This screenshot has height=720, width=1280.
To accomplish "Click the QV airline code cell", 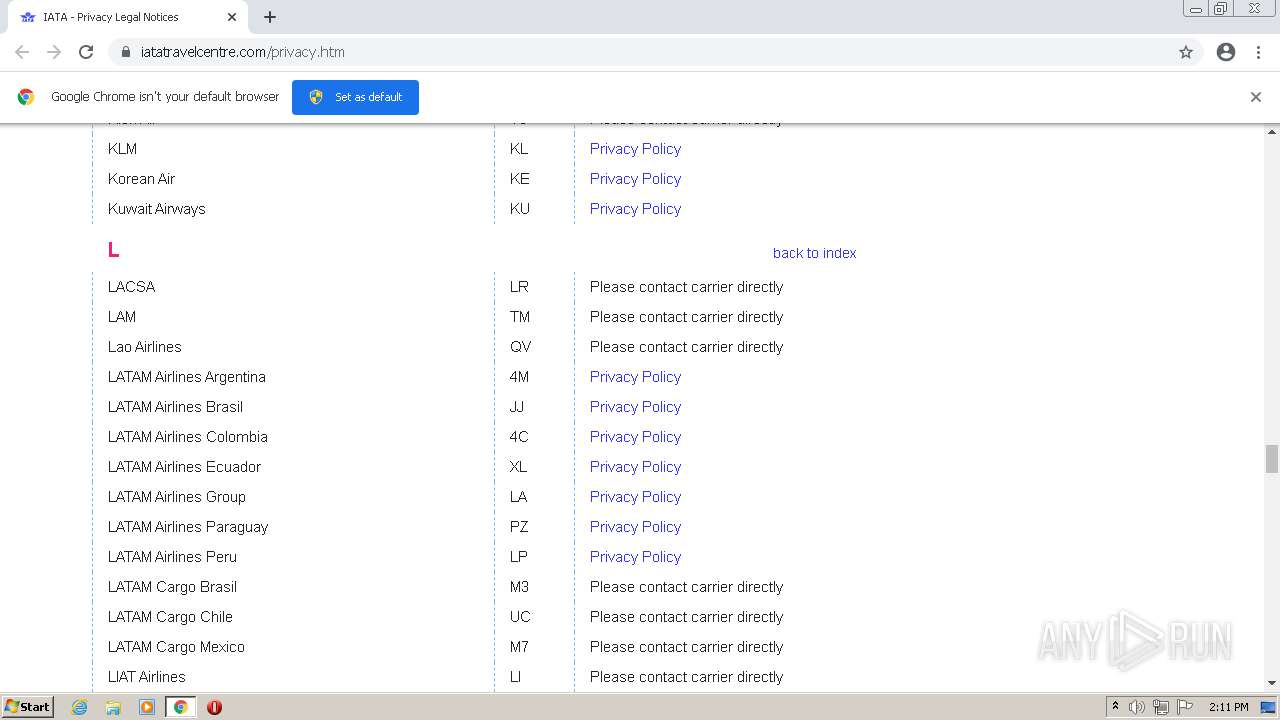I will 520,347.
